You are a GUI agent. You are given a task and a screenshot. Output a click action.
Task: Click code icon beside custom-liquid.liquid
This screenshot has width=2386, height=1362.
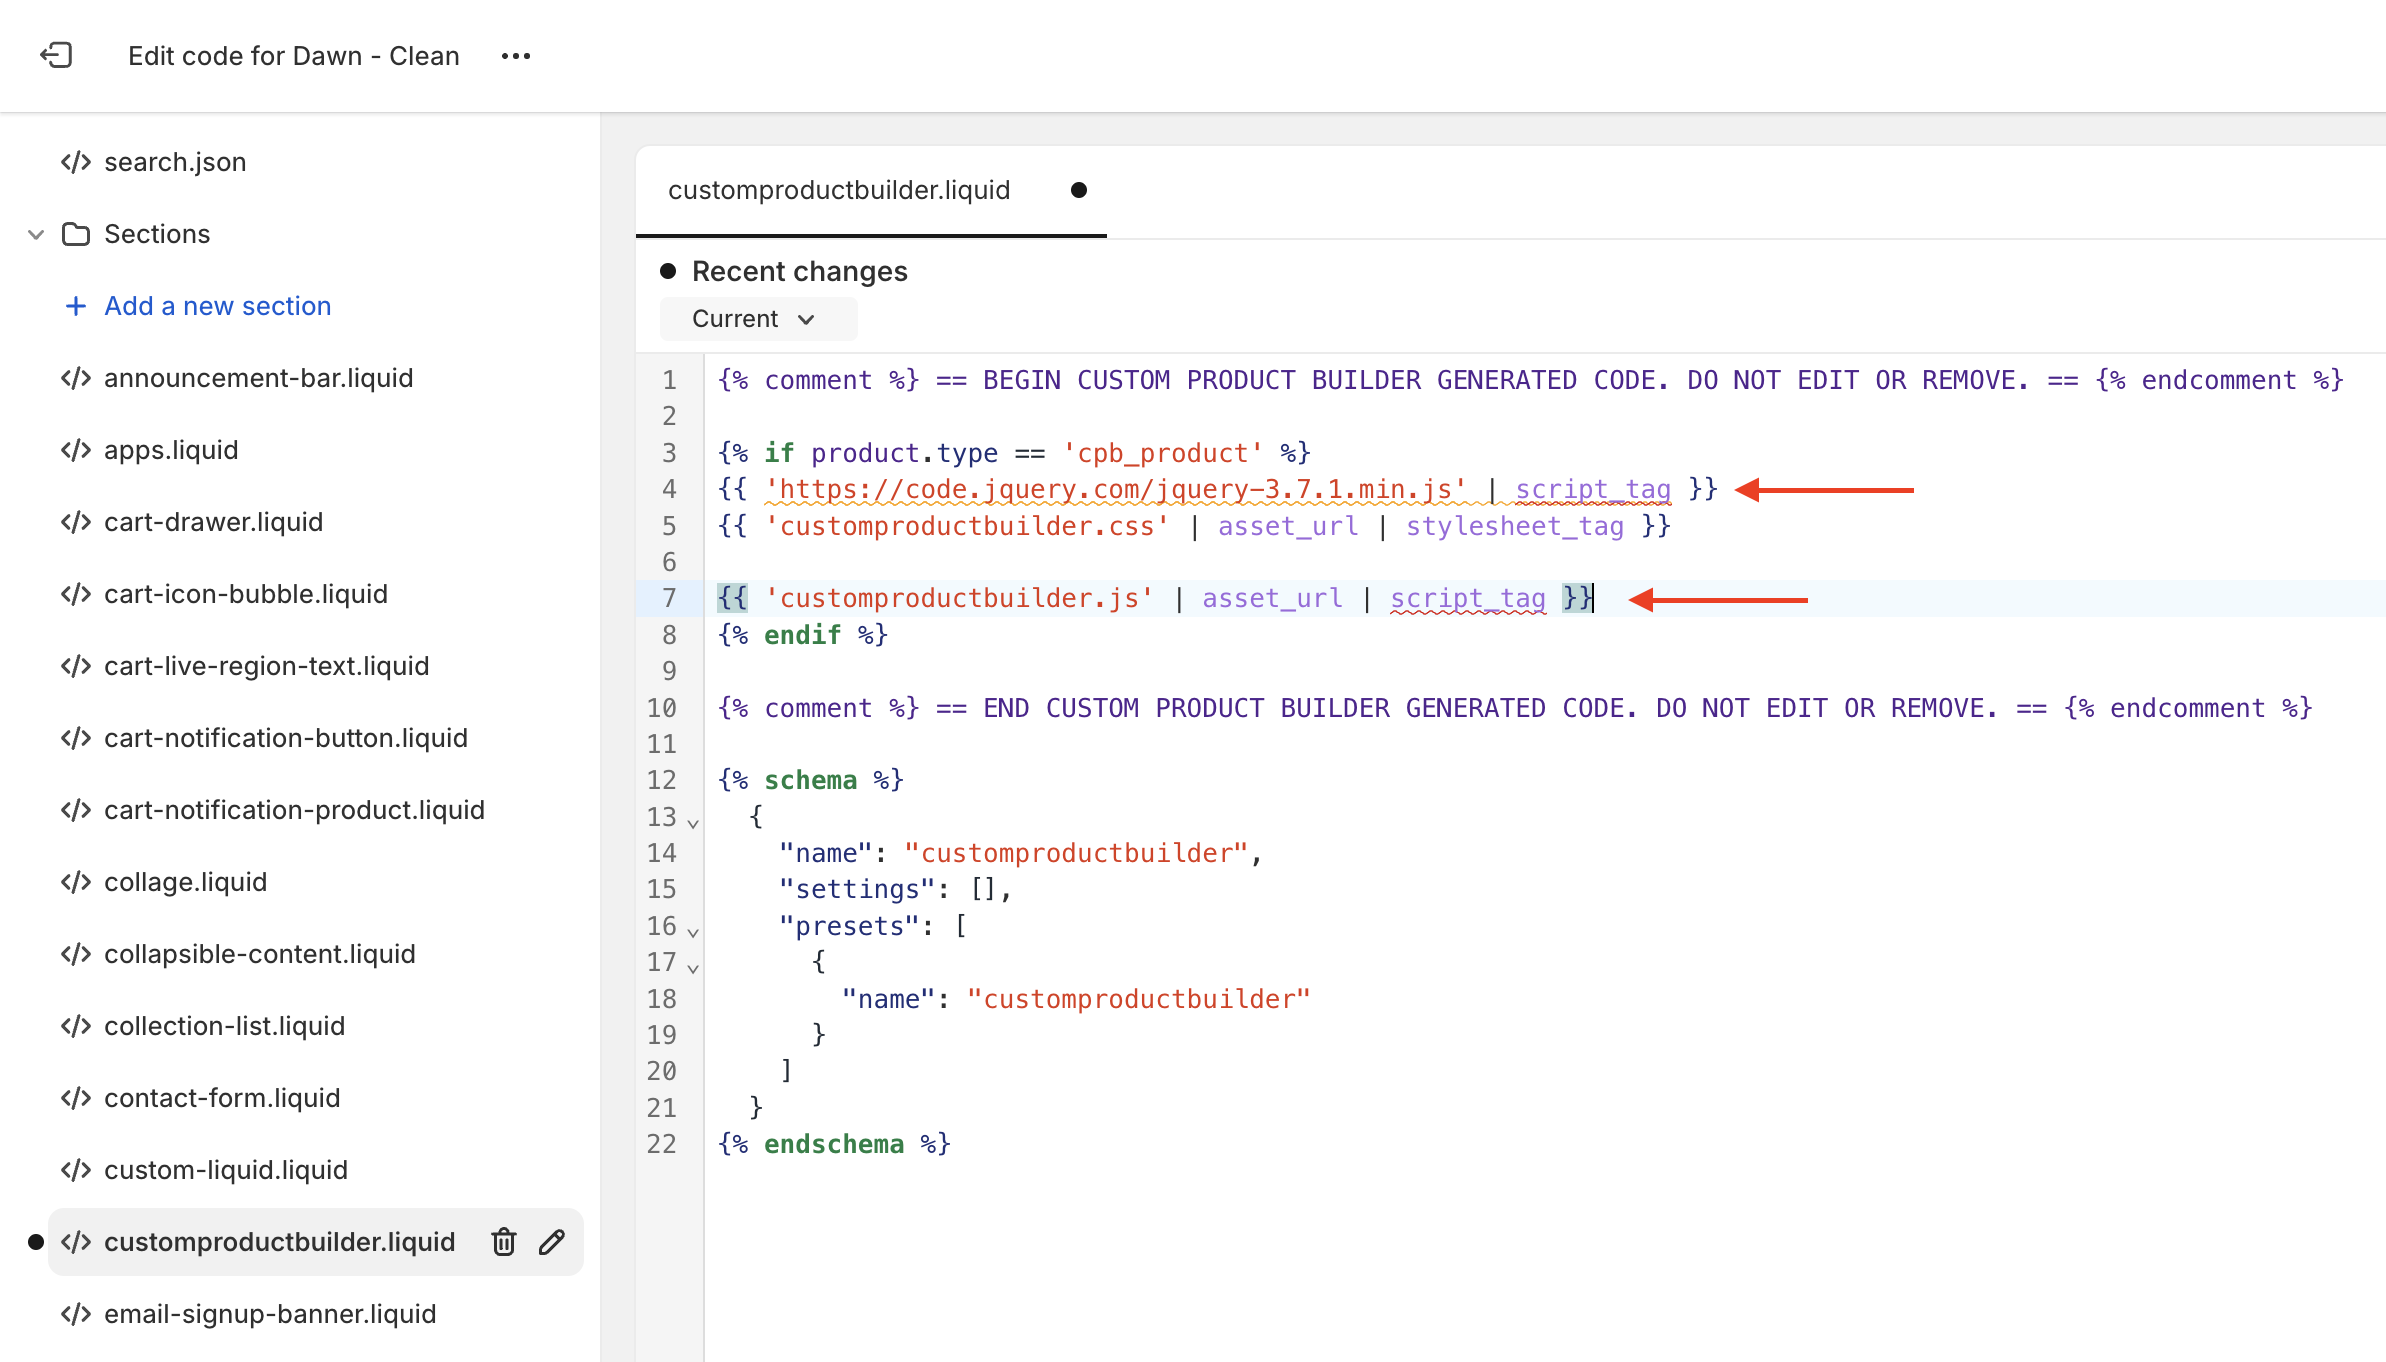[x=76, y=1170]
